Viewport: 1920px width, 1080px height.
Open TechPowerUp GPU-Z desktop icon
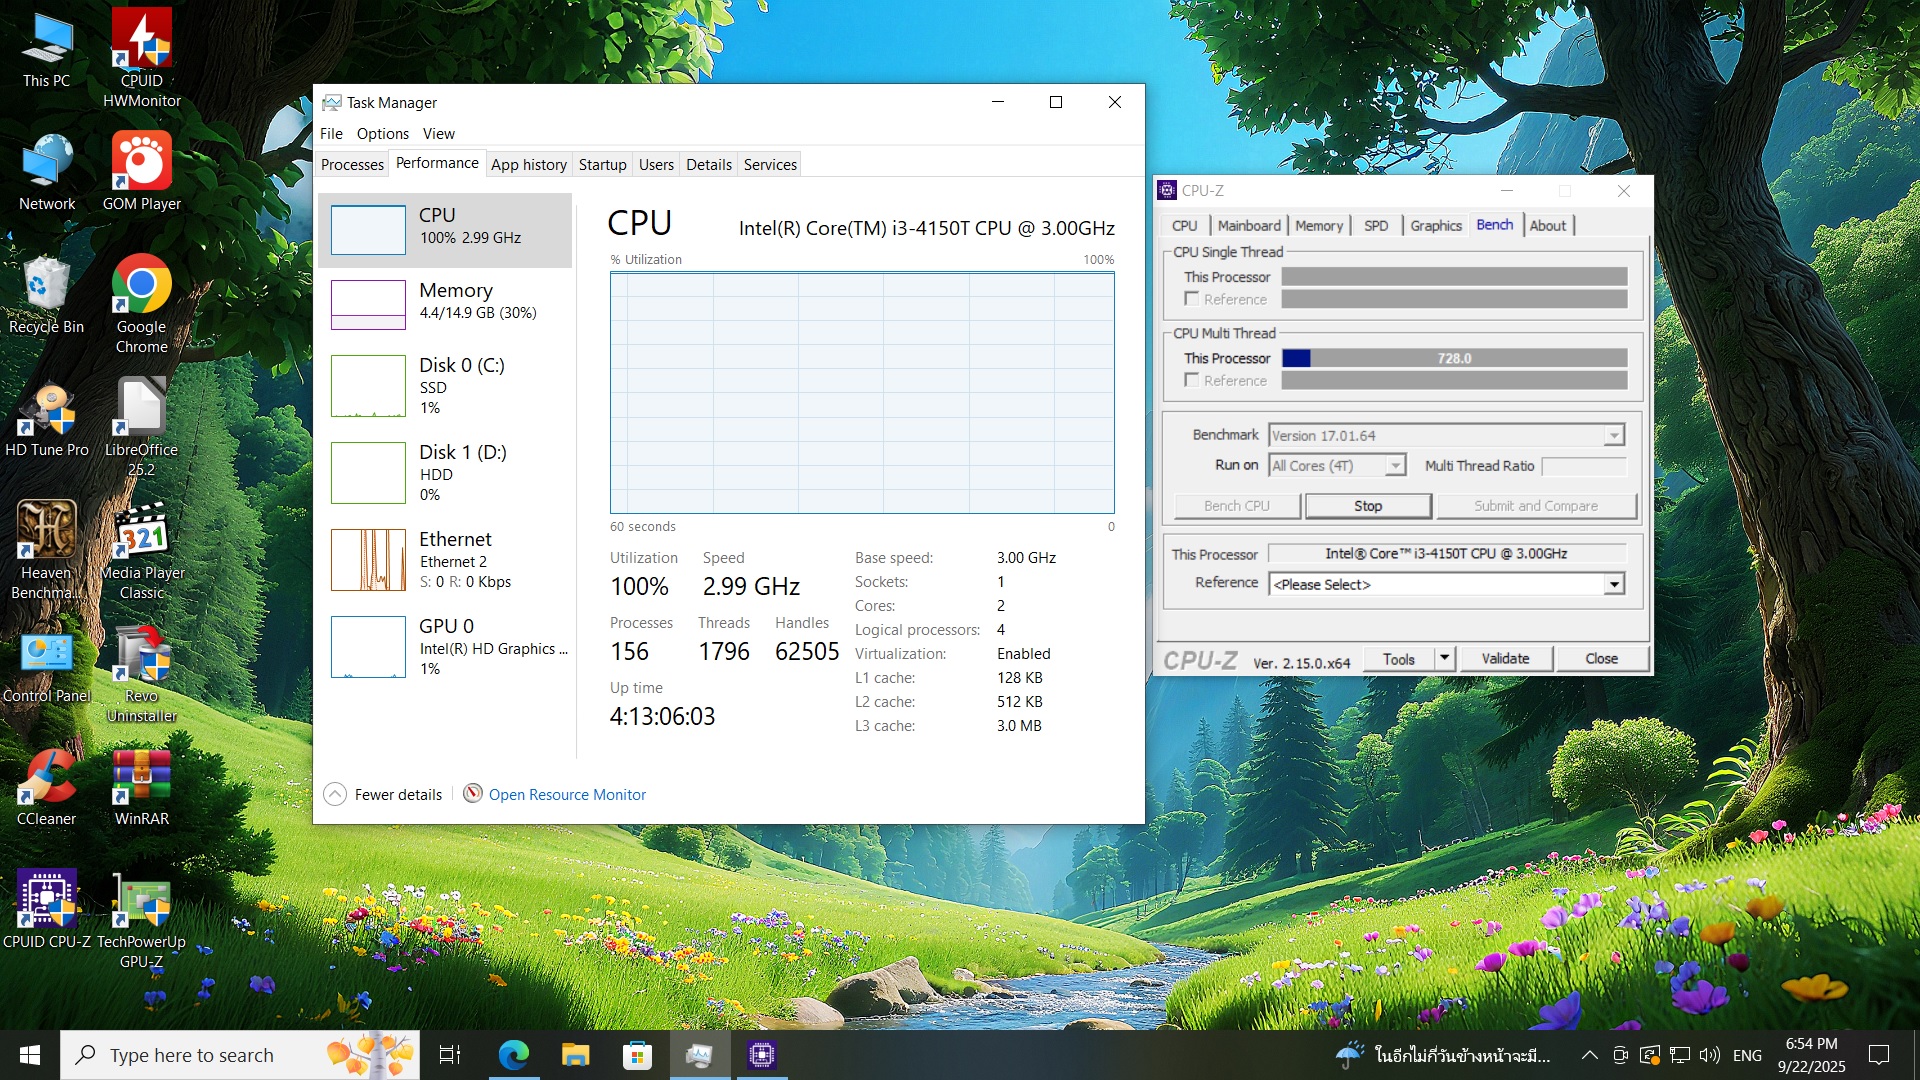141,903
